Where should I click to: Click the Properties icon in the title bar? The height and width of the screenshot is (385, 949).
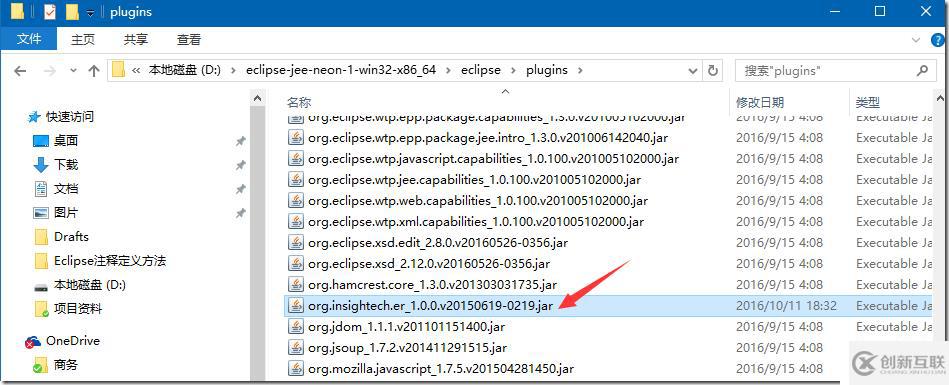click(50, 12)
